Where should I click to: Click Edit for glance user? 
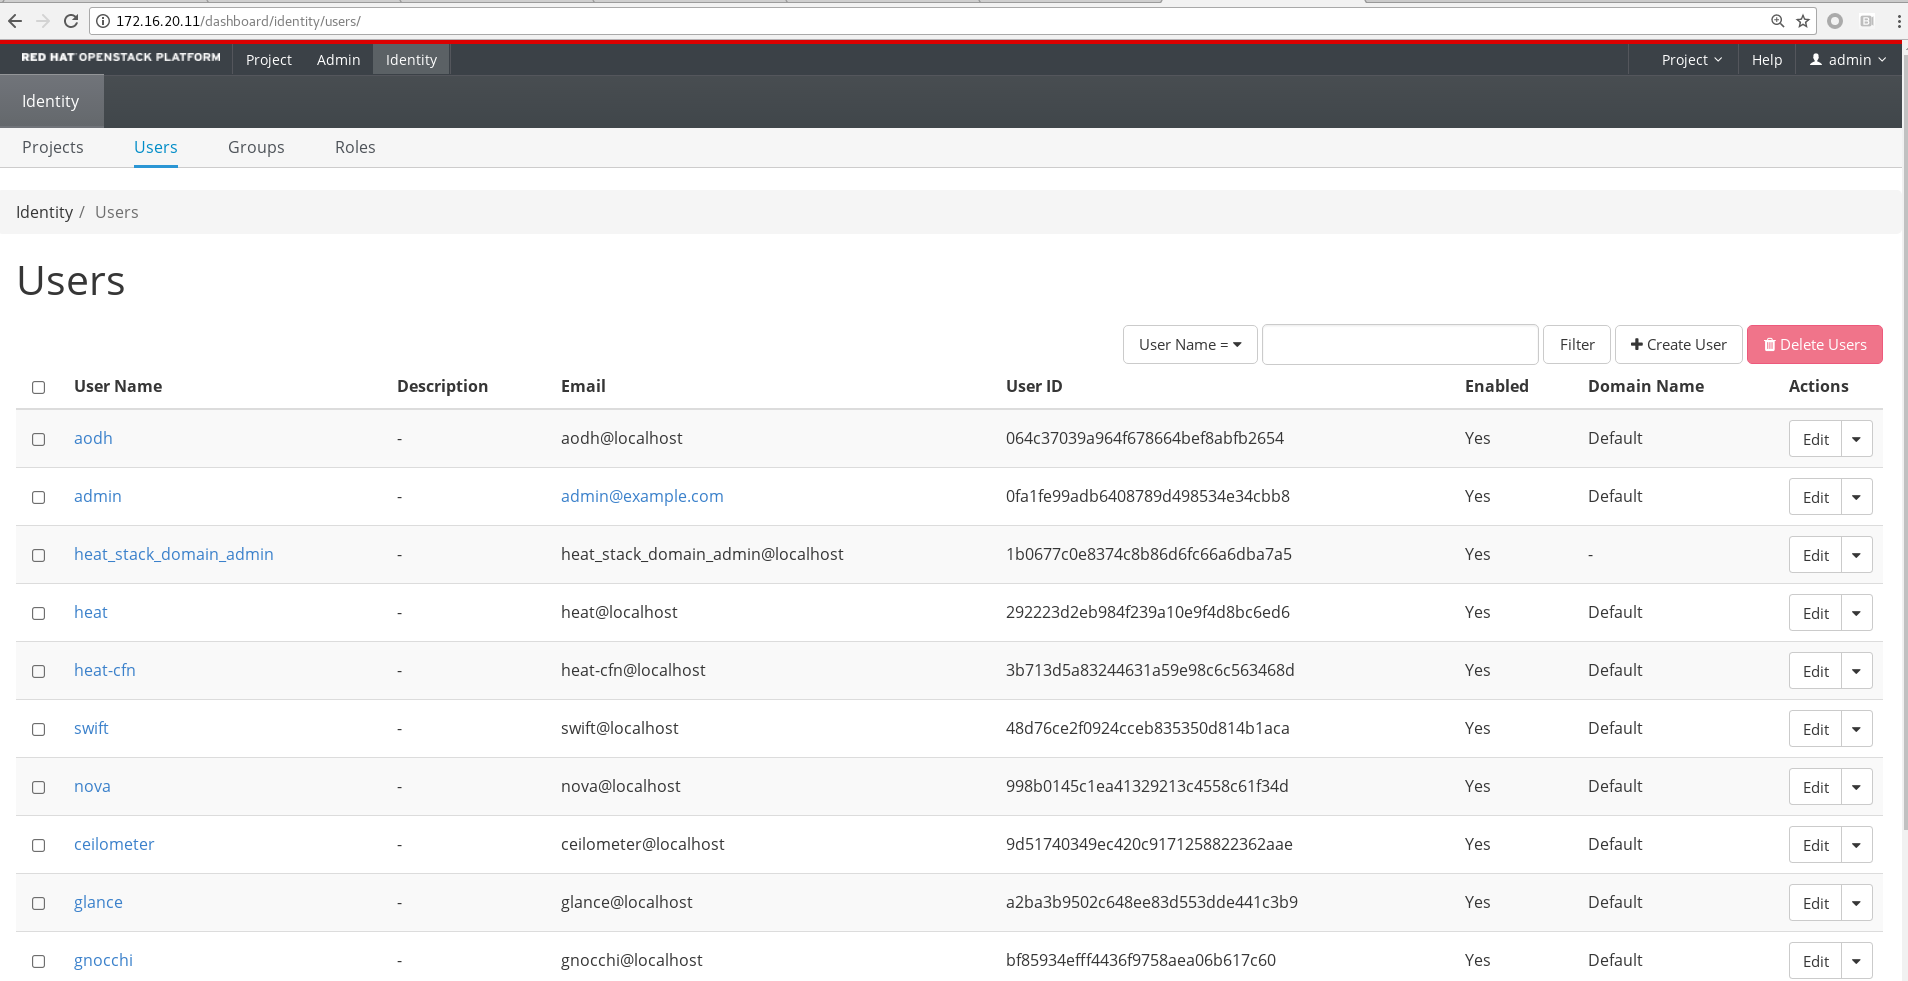pyautogui.click(x=1815, y=903)
